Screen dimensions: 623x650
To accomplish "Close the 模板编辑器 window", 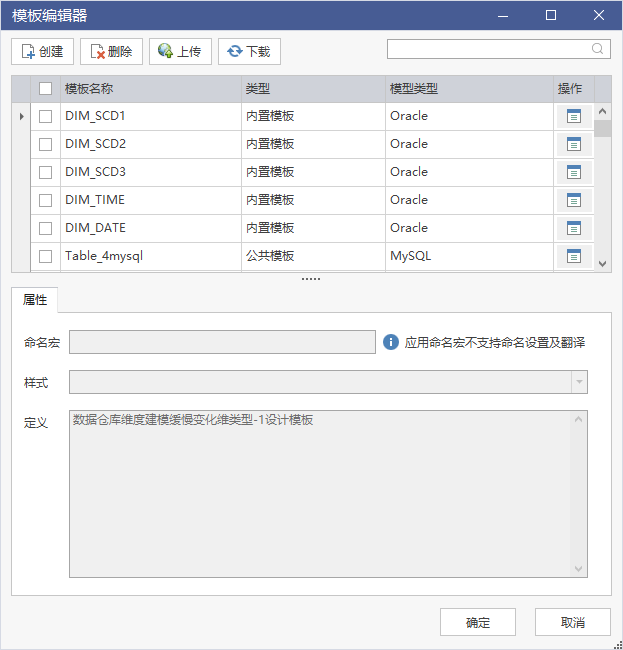I will coord(599,16).
